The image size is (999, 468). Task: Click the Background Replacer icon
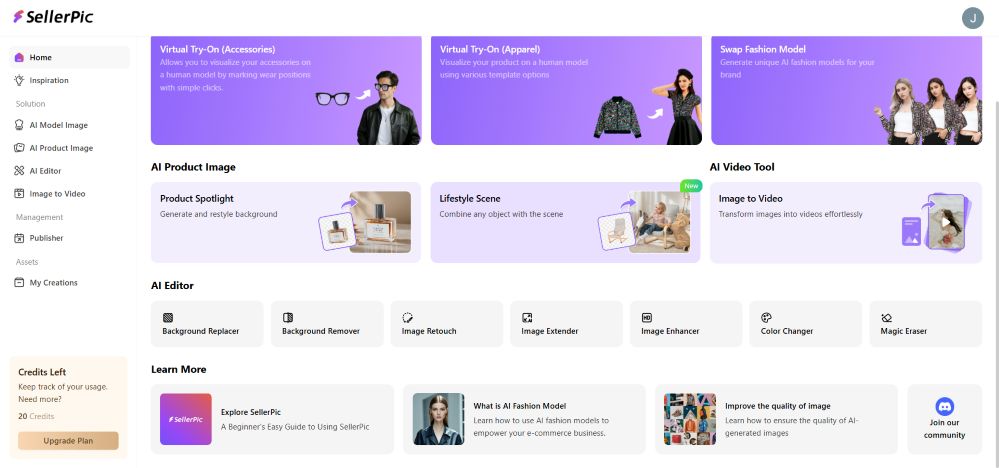tap(168, 317)
